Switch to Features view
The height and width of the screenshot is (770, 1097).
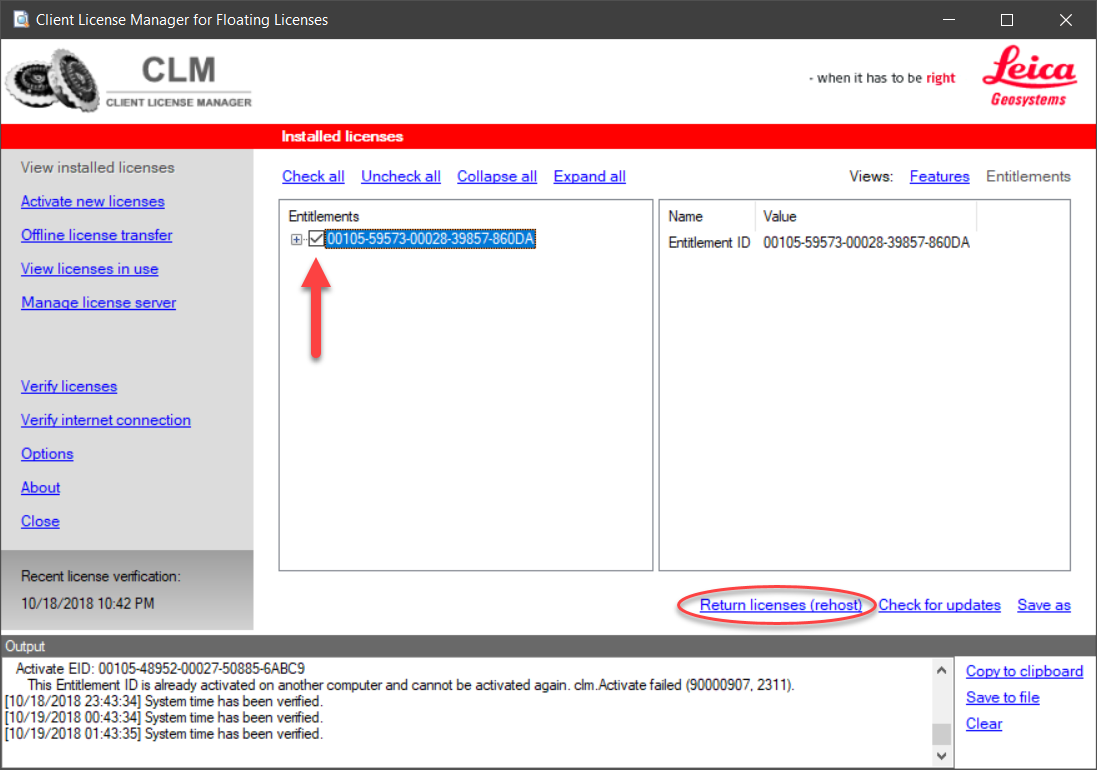pyautogui.click(x=940, y=176)
